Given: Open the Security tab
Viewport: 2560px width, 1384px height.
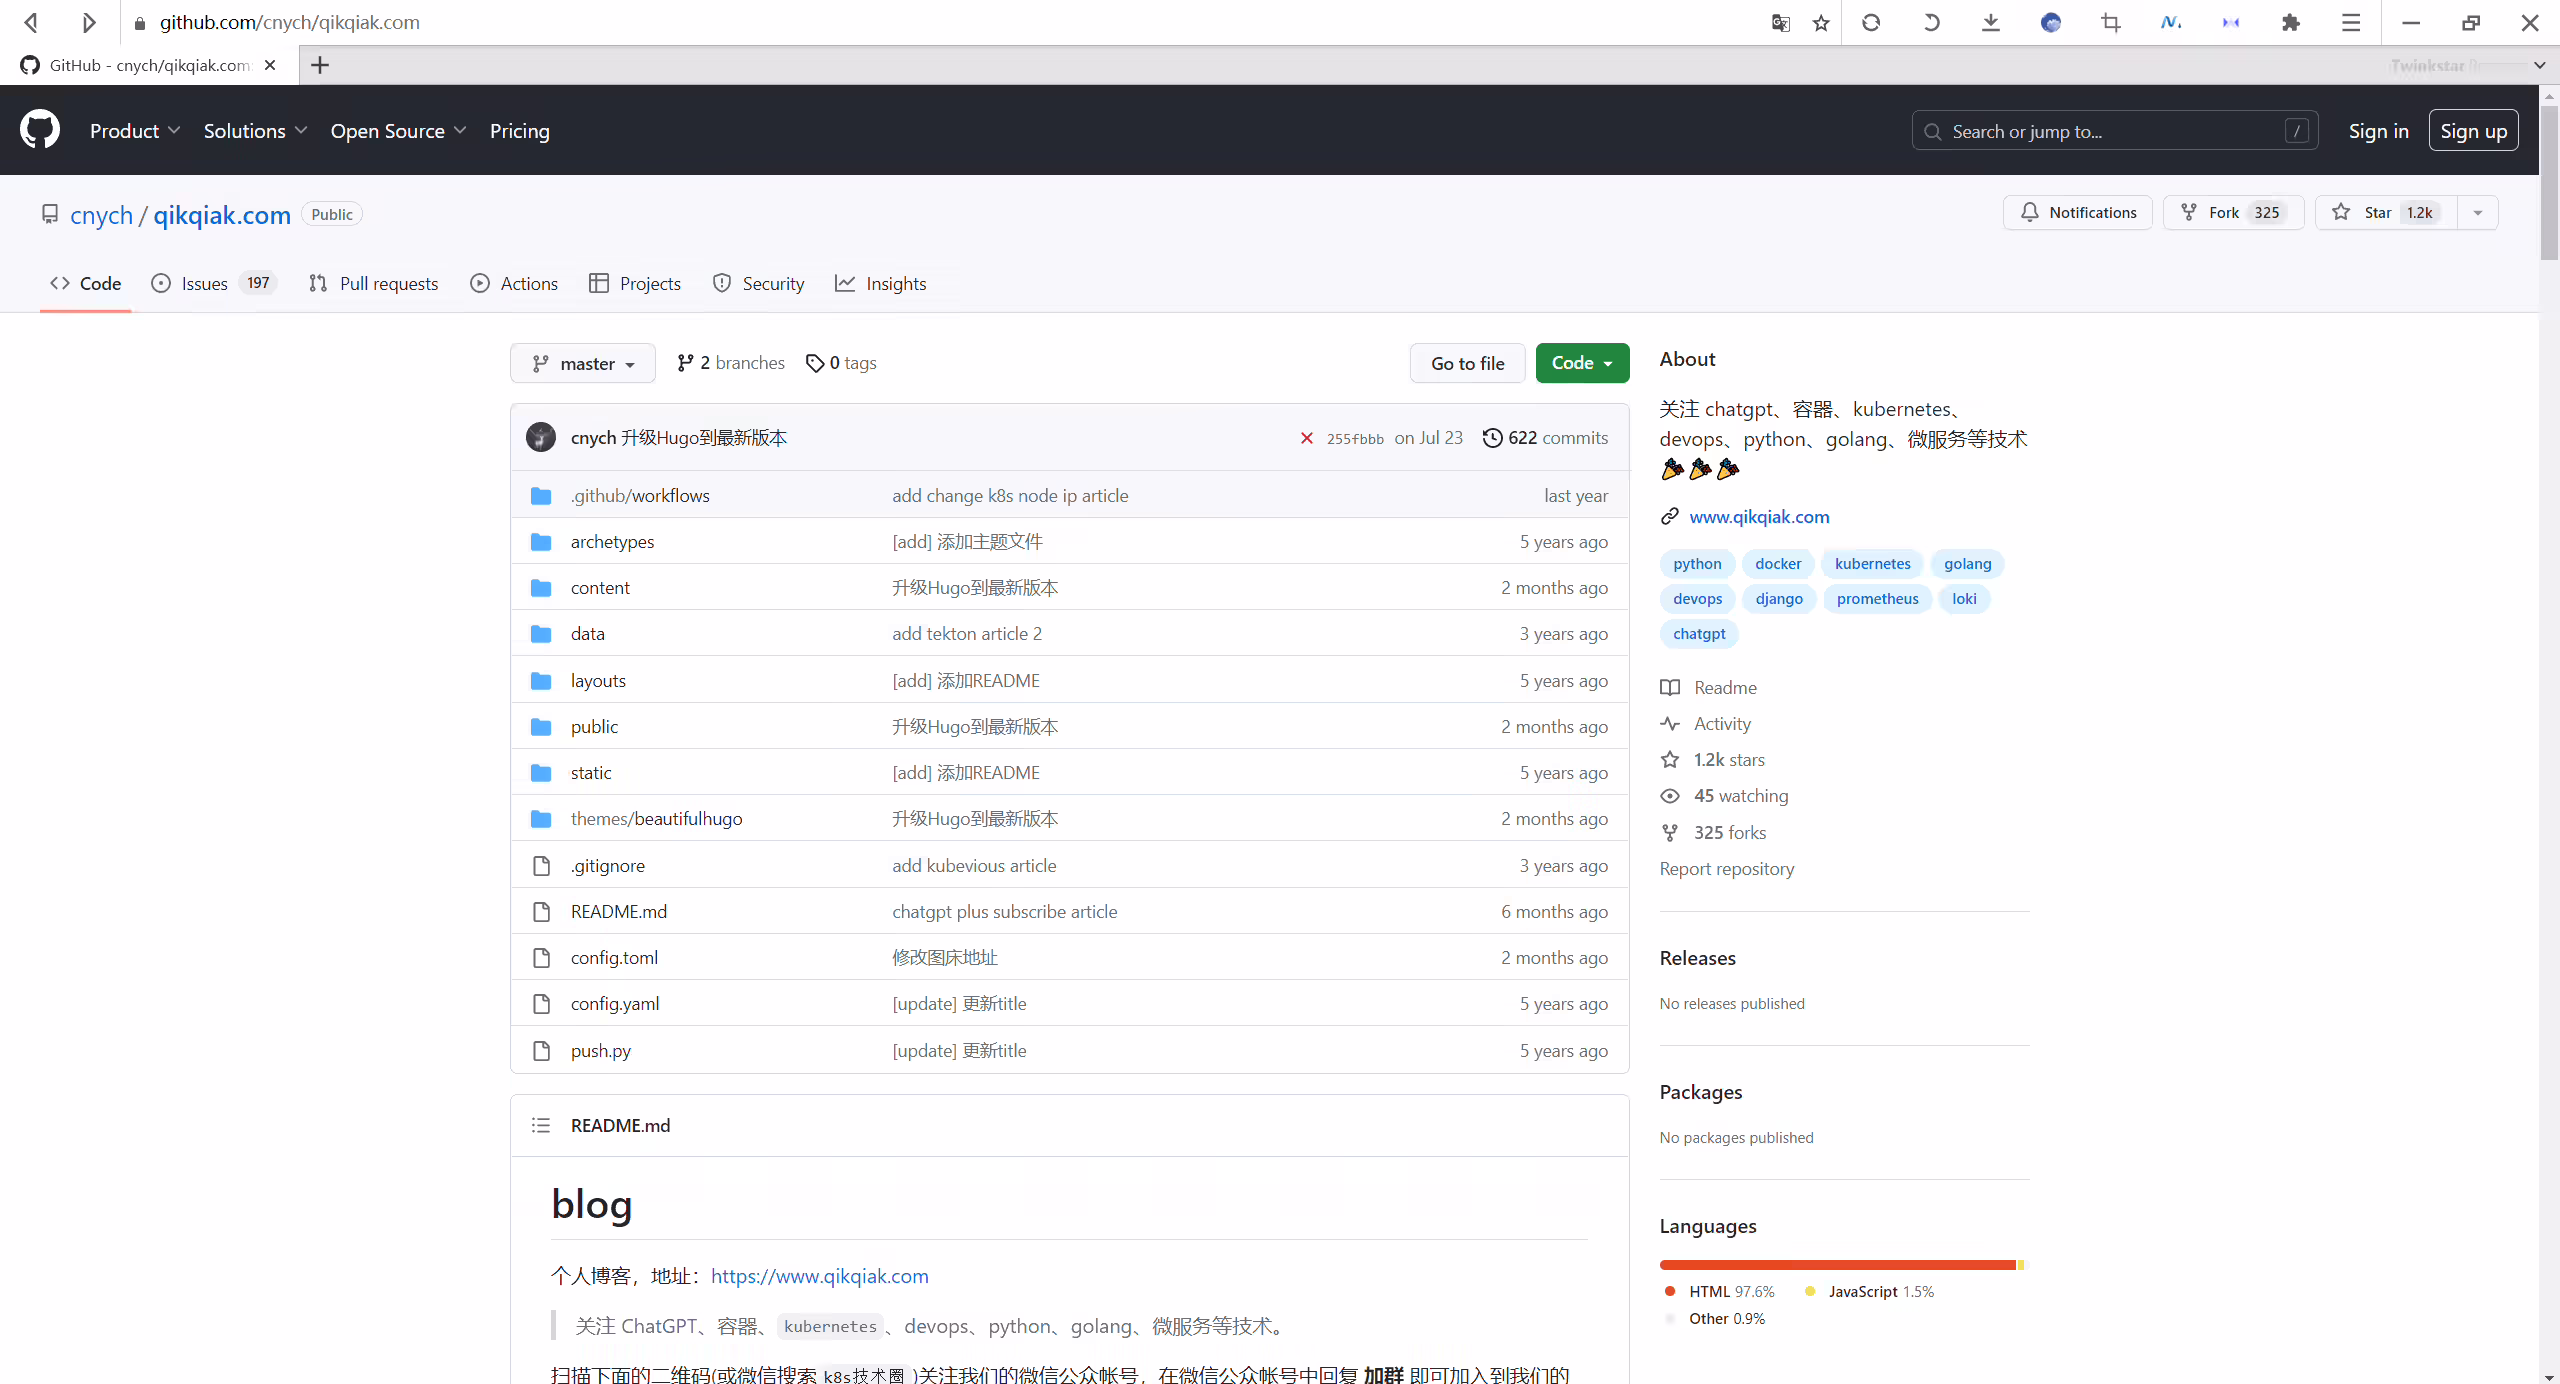Looking at the screenshot, I should [758, 283].
